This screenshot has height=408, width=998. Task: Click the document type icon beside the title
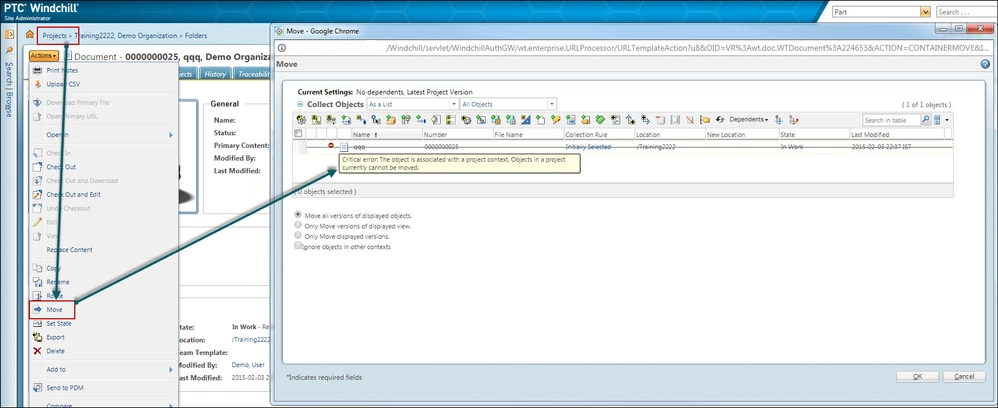pos(69,55)
